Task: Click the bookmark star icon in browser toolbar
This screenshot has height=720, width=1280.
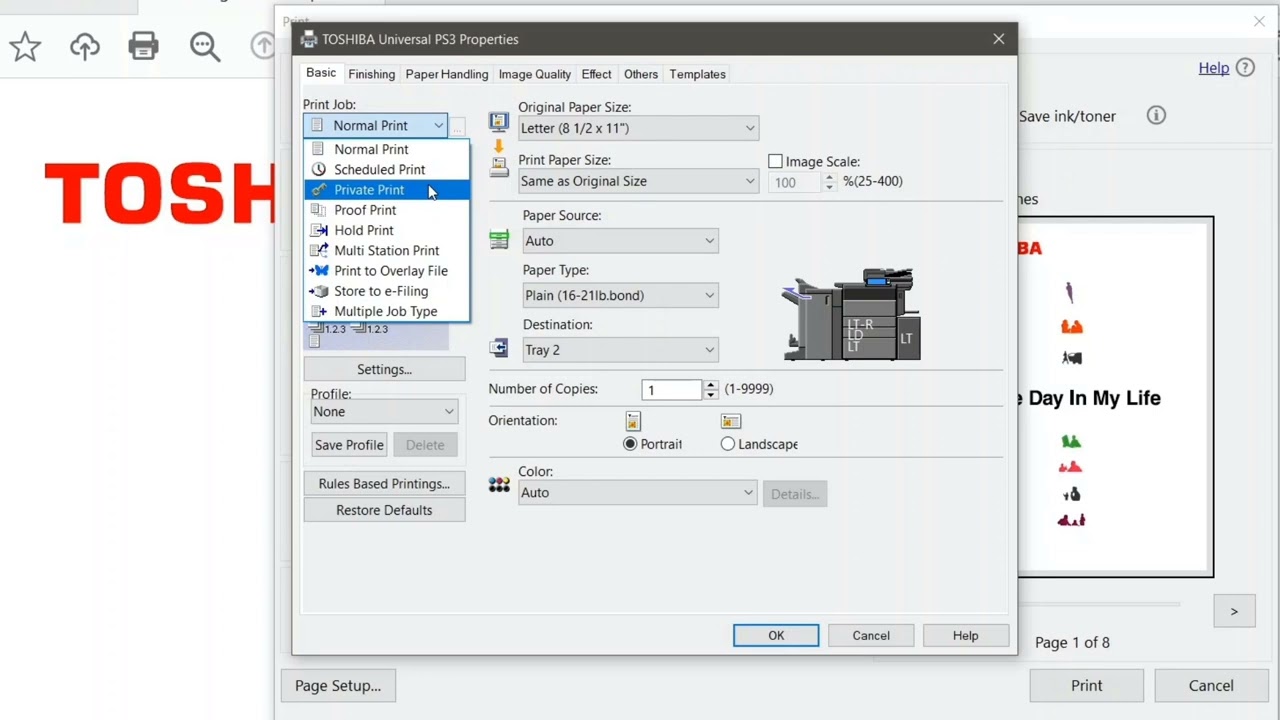Action: pyautogui.click(x=25, y=46)
